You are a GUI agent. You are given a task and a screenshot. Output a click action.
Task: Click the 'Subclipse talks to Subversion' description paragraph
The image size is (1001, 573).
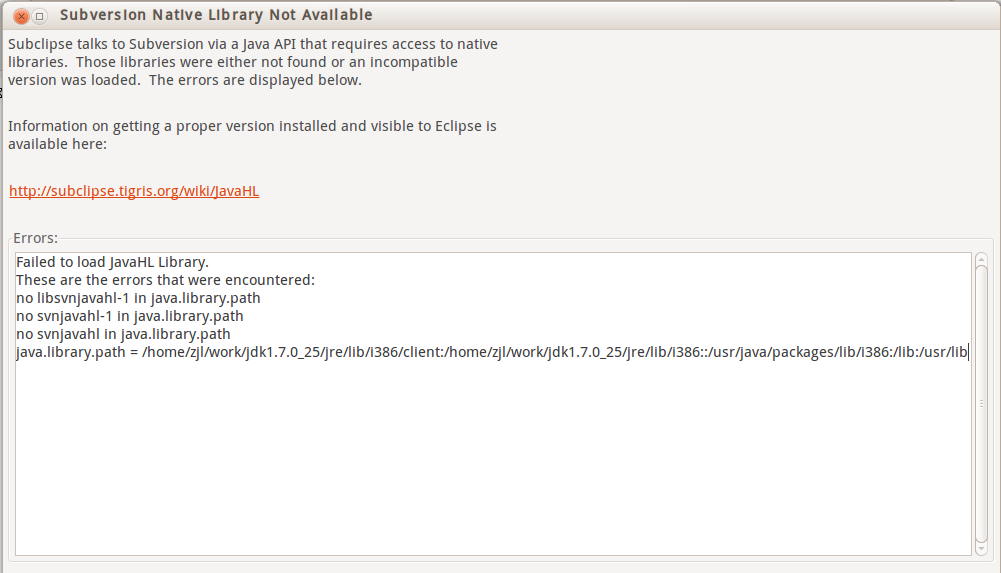[253, 62]
